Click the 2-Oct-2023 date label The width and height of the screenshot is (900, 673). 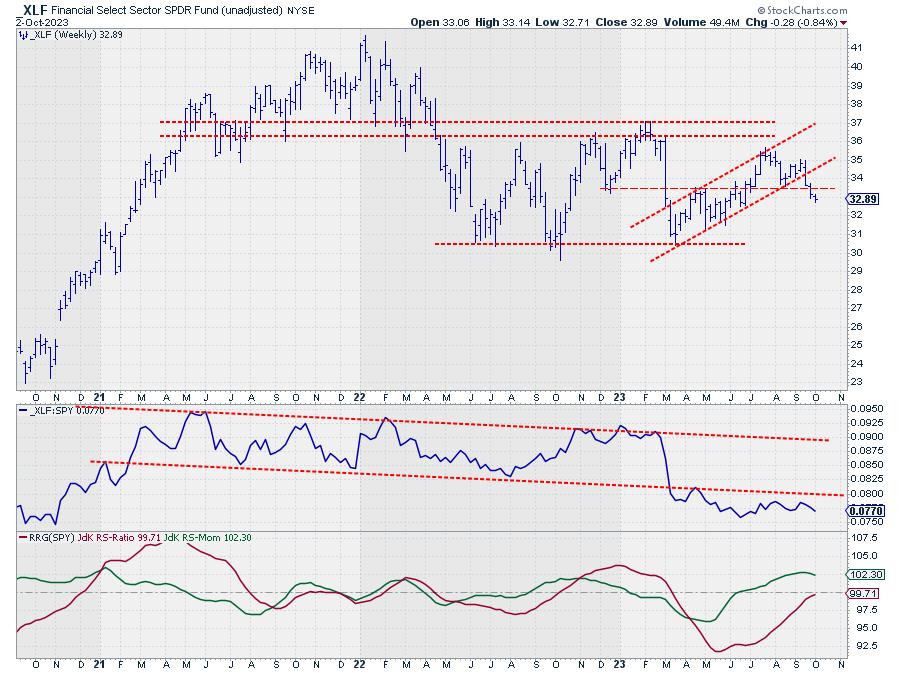click(27, 21)
